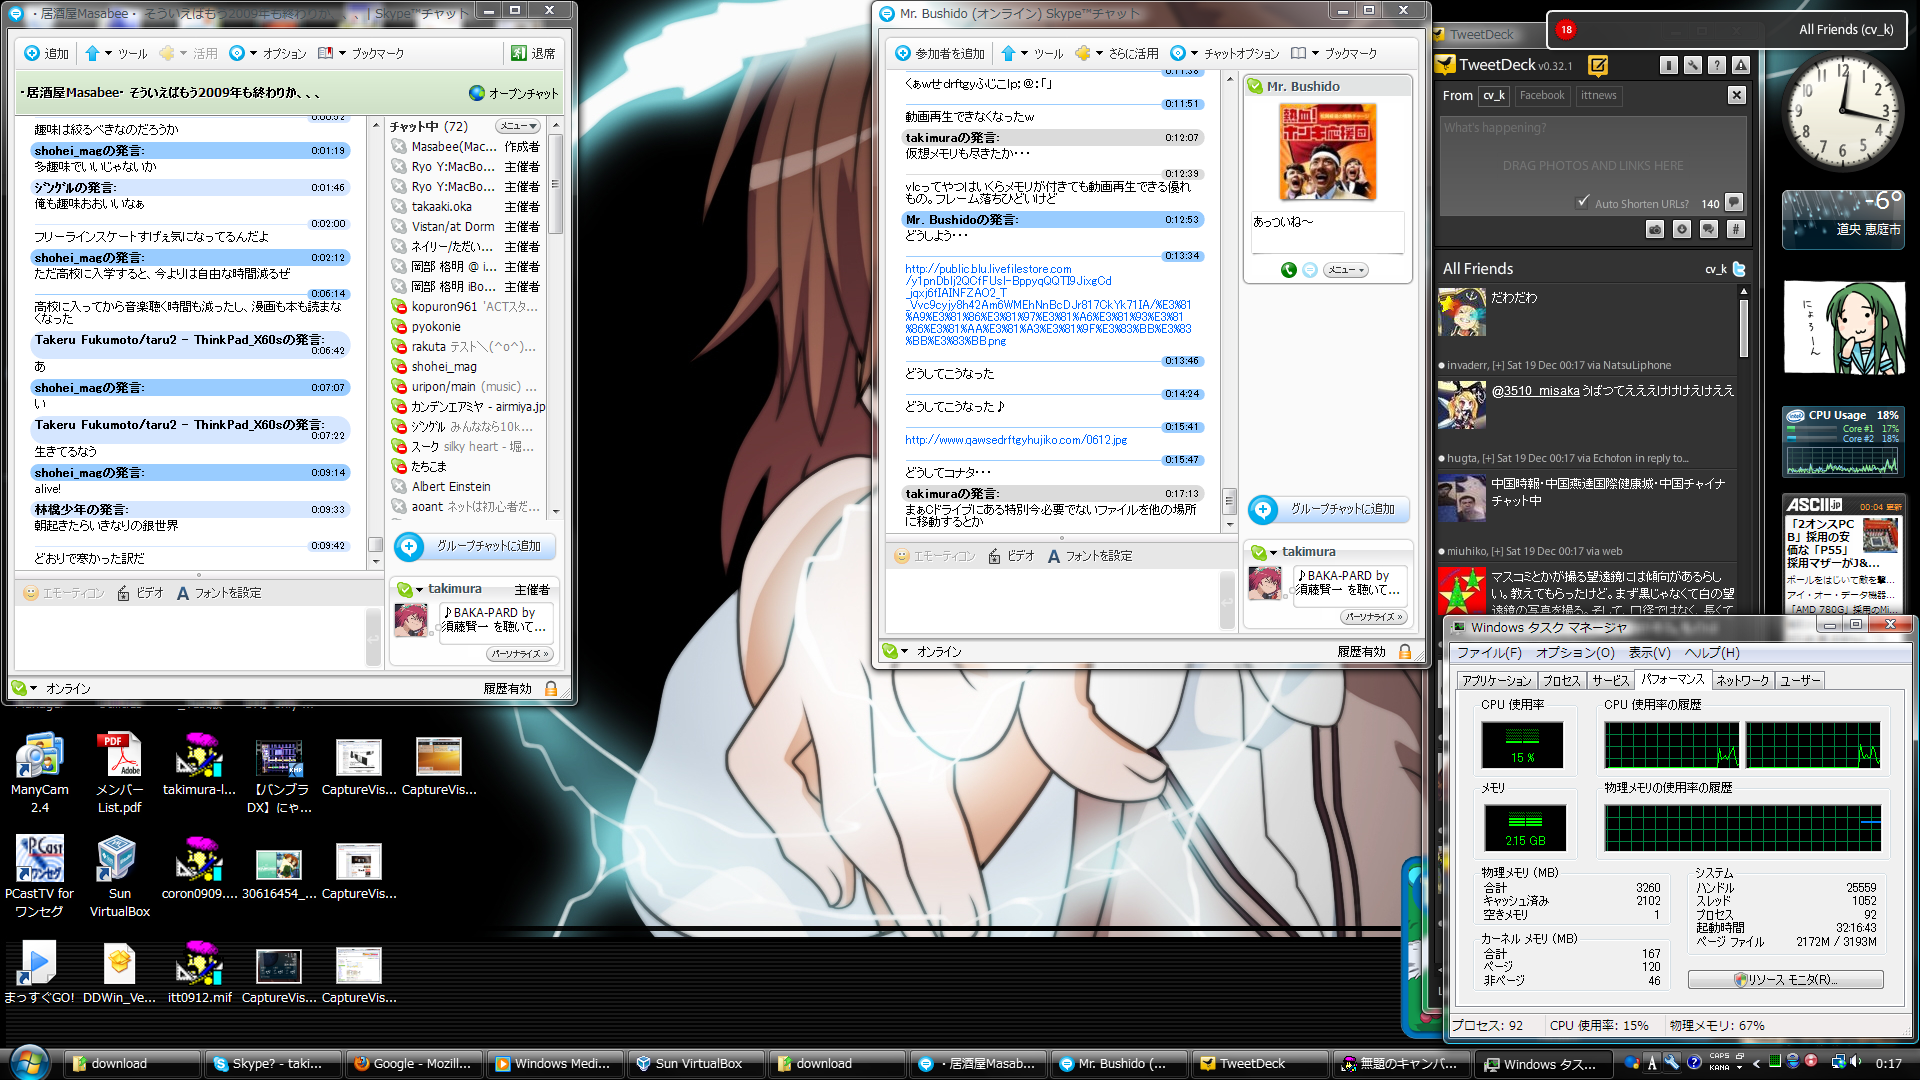The height and width of the screenshot is (1080, 1920).
Task: Open TweetDeck settings wrench icon
Action: (1692, 65)
